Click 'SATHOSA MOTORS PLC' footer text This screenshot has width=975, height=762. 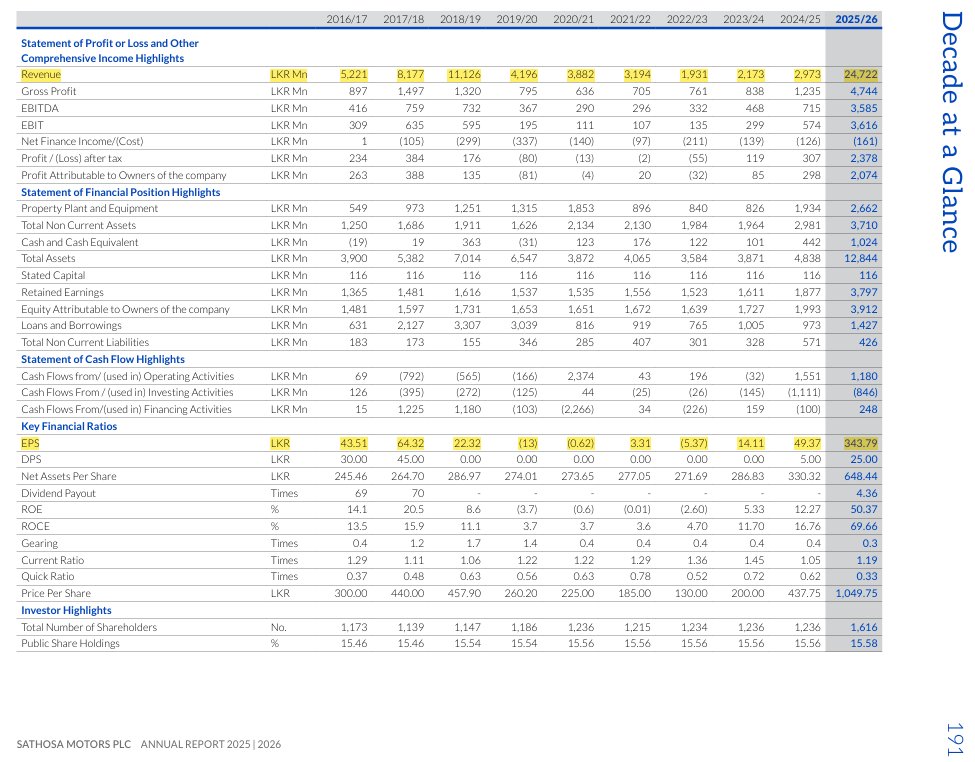(74, 745)
